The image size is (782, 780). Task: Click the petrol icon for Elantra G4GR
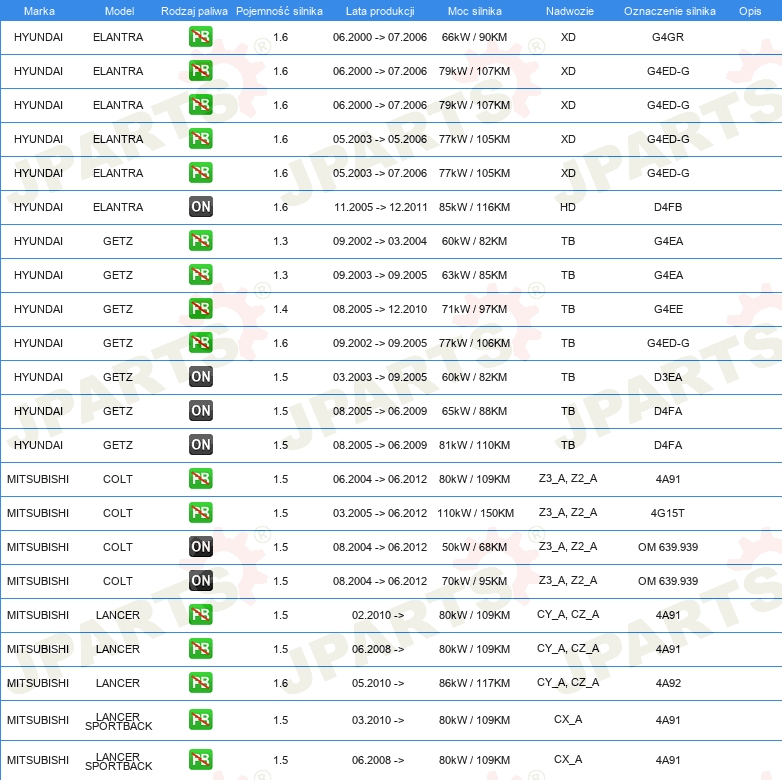coord(200,38)
